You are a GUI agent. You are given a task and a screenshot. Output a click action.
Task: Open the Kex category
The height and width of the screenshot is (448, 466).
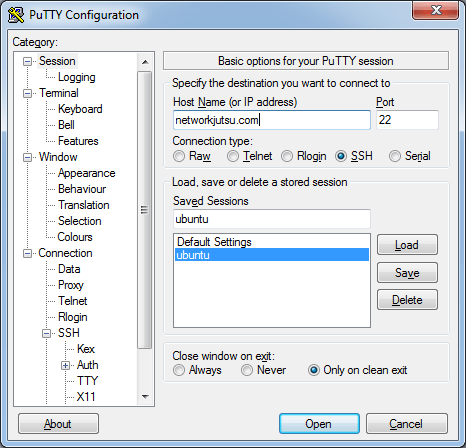click(86, 349)
